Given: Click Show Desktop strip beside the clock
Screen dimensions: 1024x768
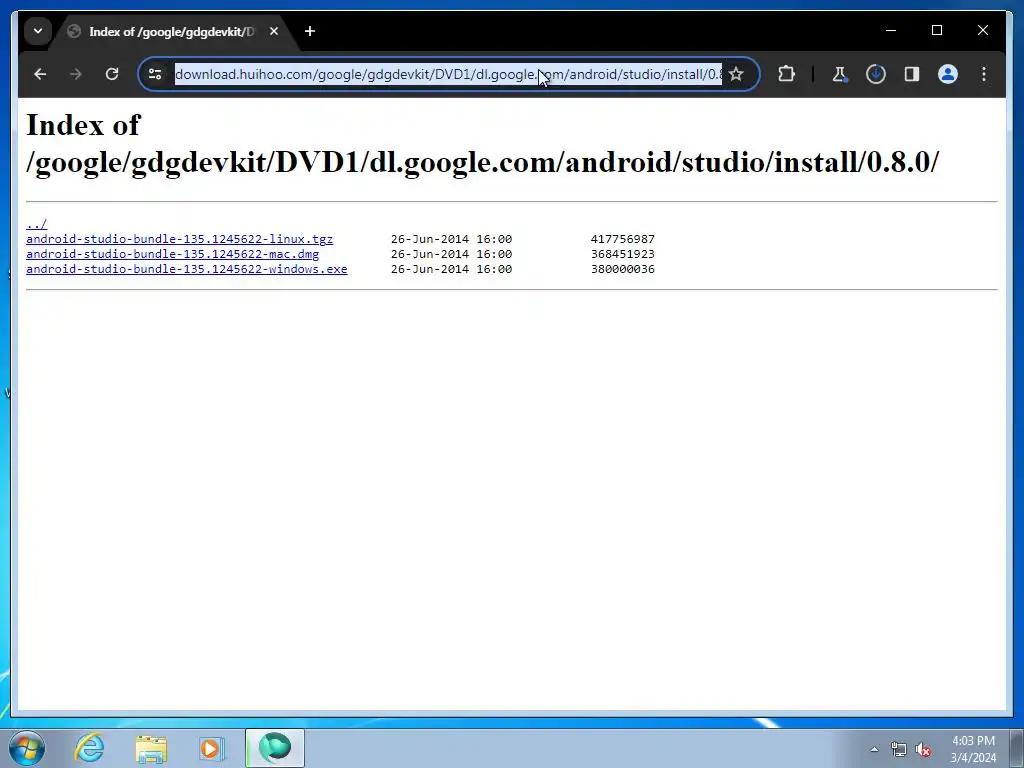Looking at the screenshot, I should [x=1018, y=749].
